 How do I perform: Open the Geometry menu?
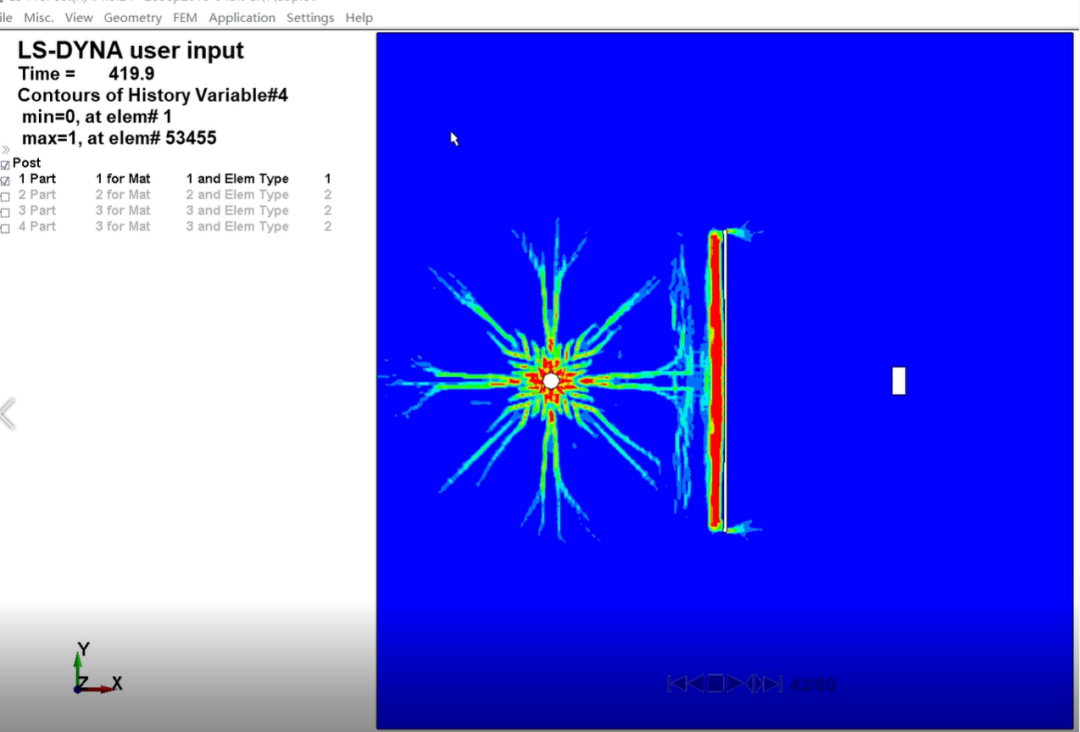[132, 18]
